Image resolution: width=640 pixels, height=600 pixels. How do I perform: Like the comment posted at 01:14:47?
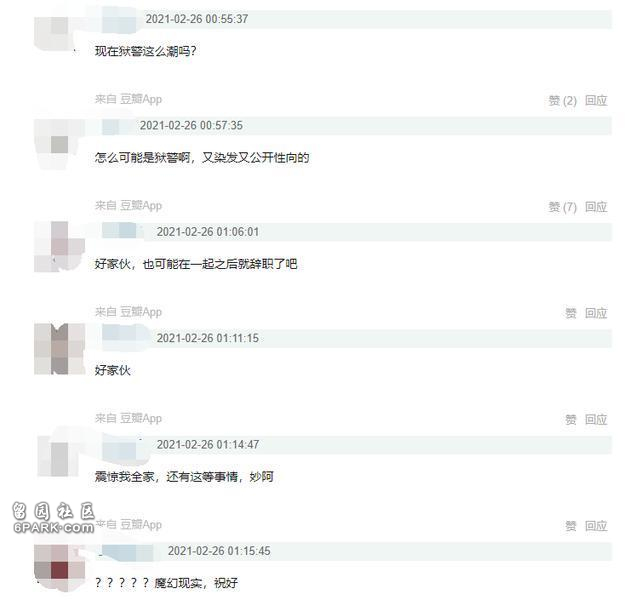click(x=571, y=526)
